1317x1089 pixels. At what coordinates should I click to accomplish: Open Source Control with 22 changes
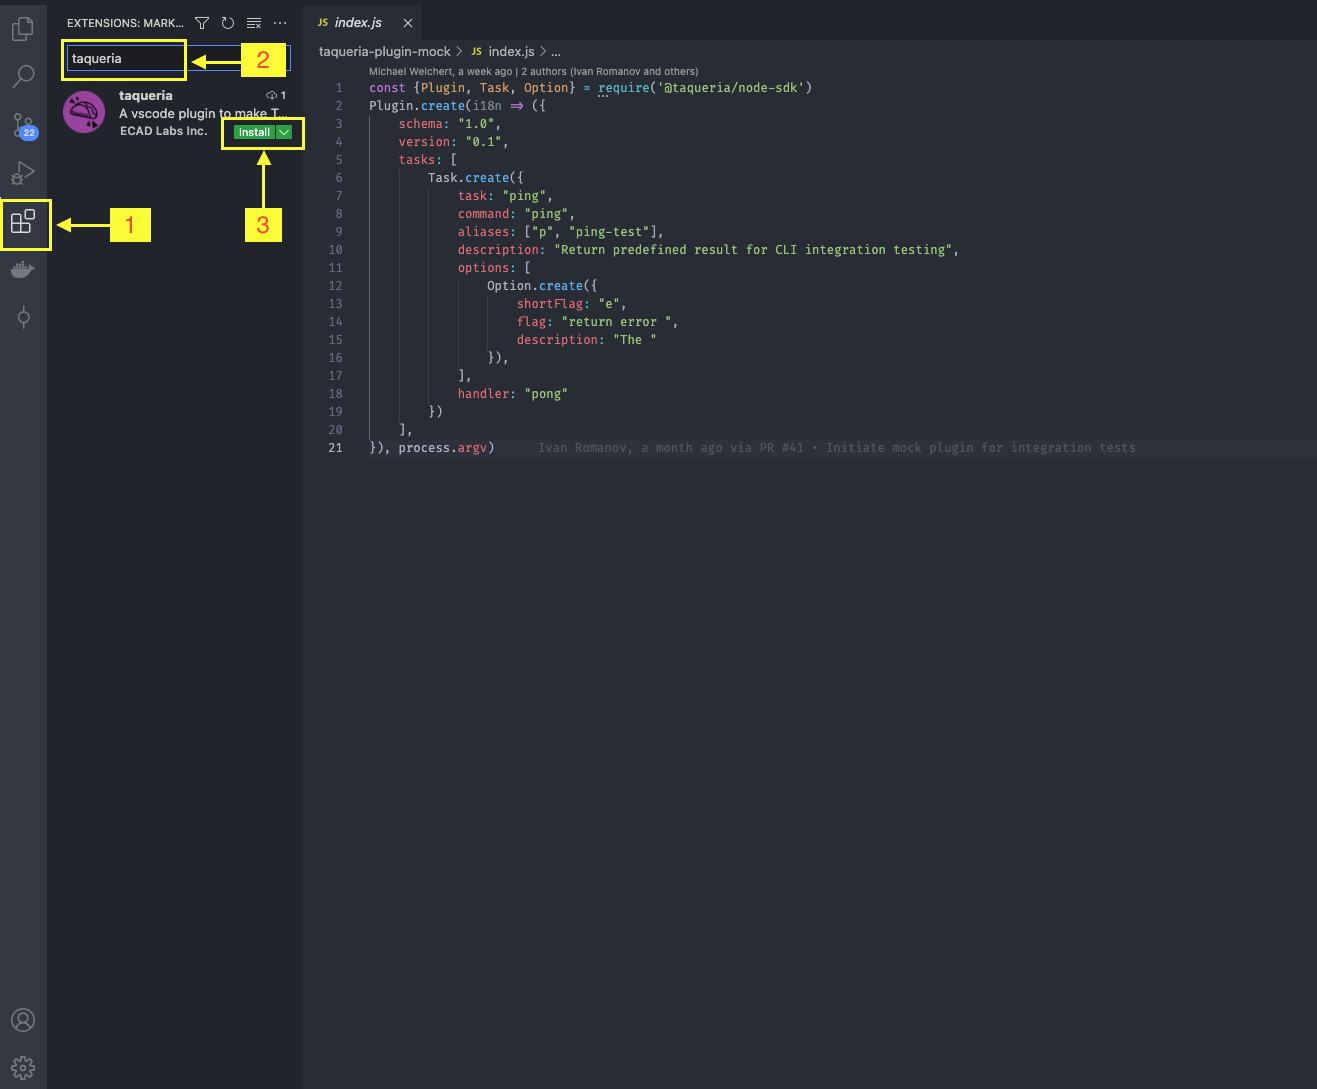click(23, 125)
